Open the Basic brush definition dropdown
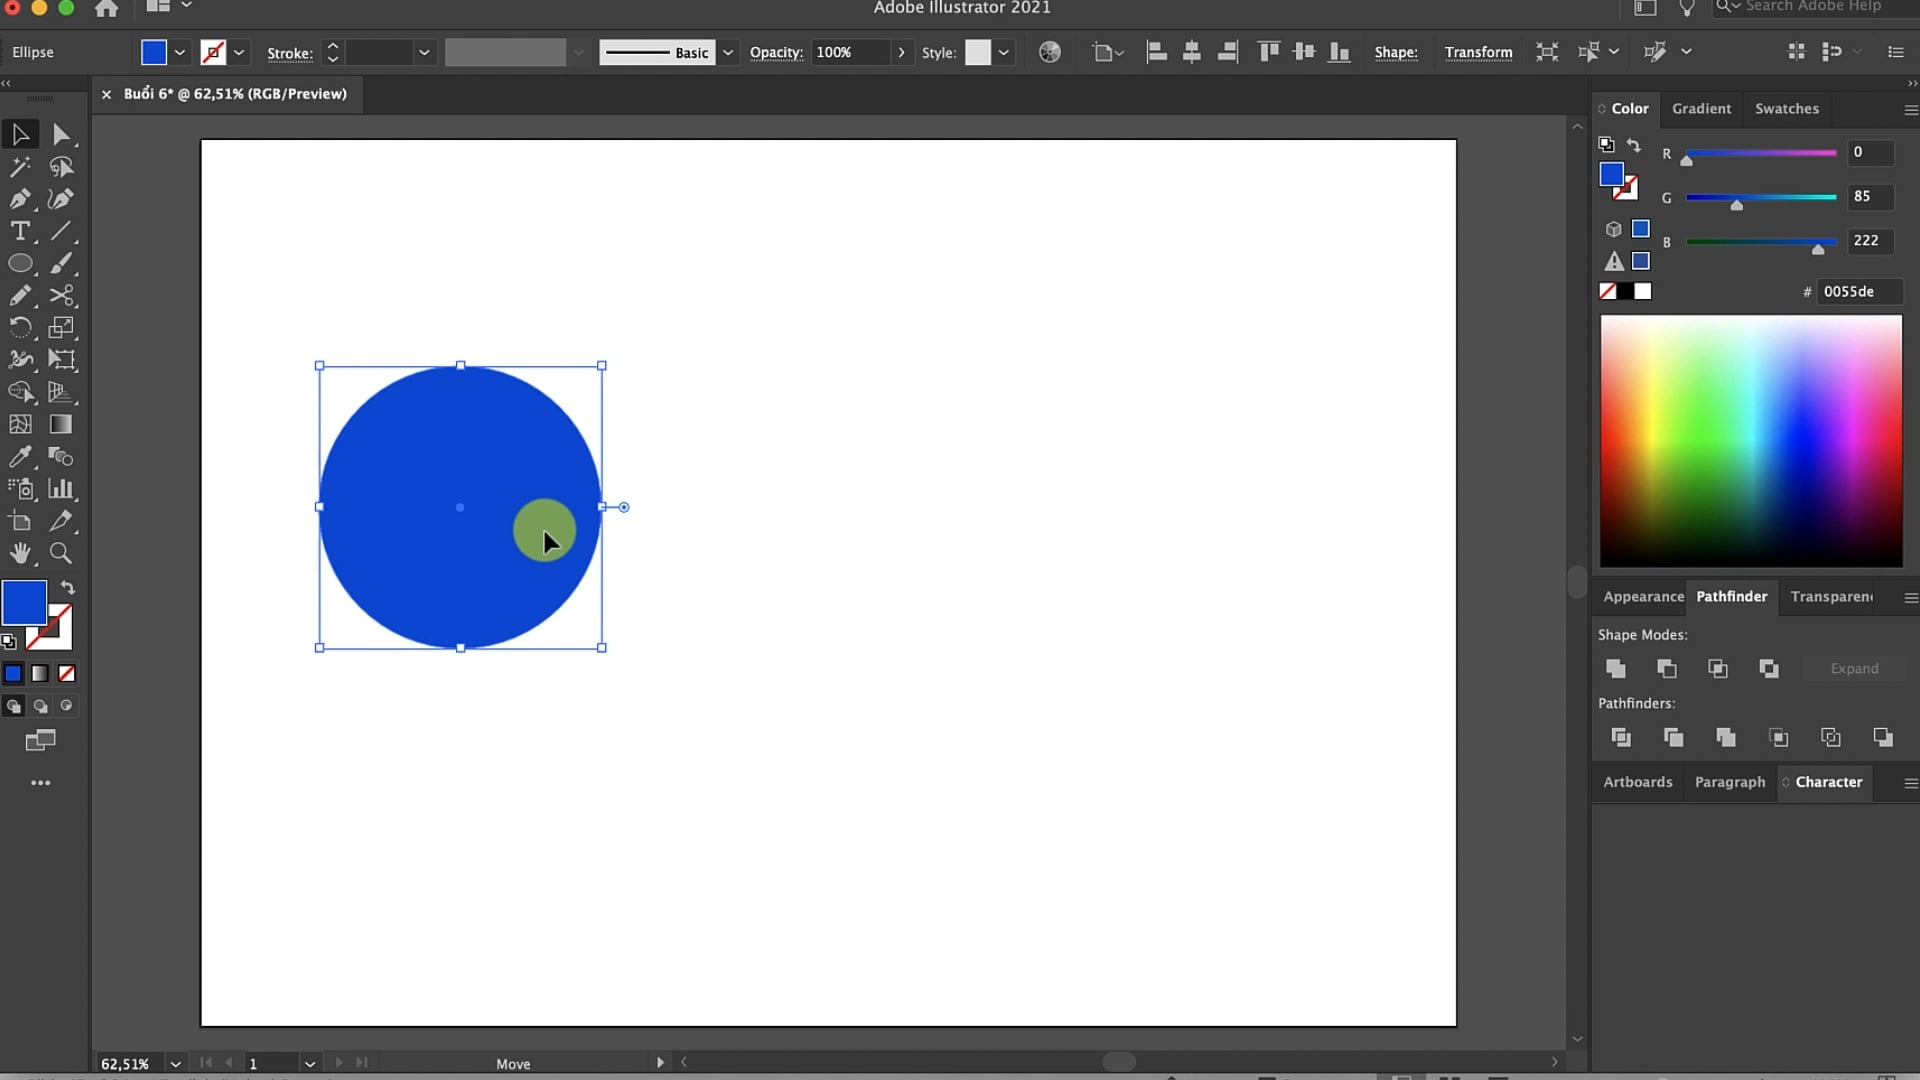The height and width of the screenshot is (1080, 1920). 728,52
